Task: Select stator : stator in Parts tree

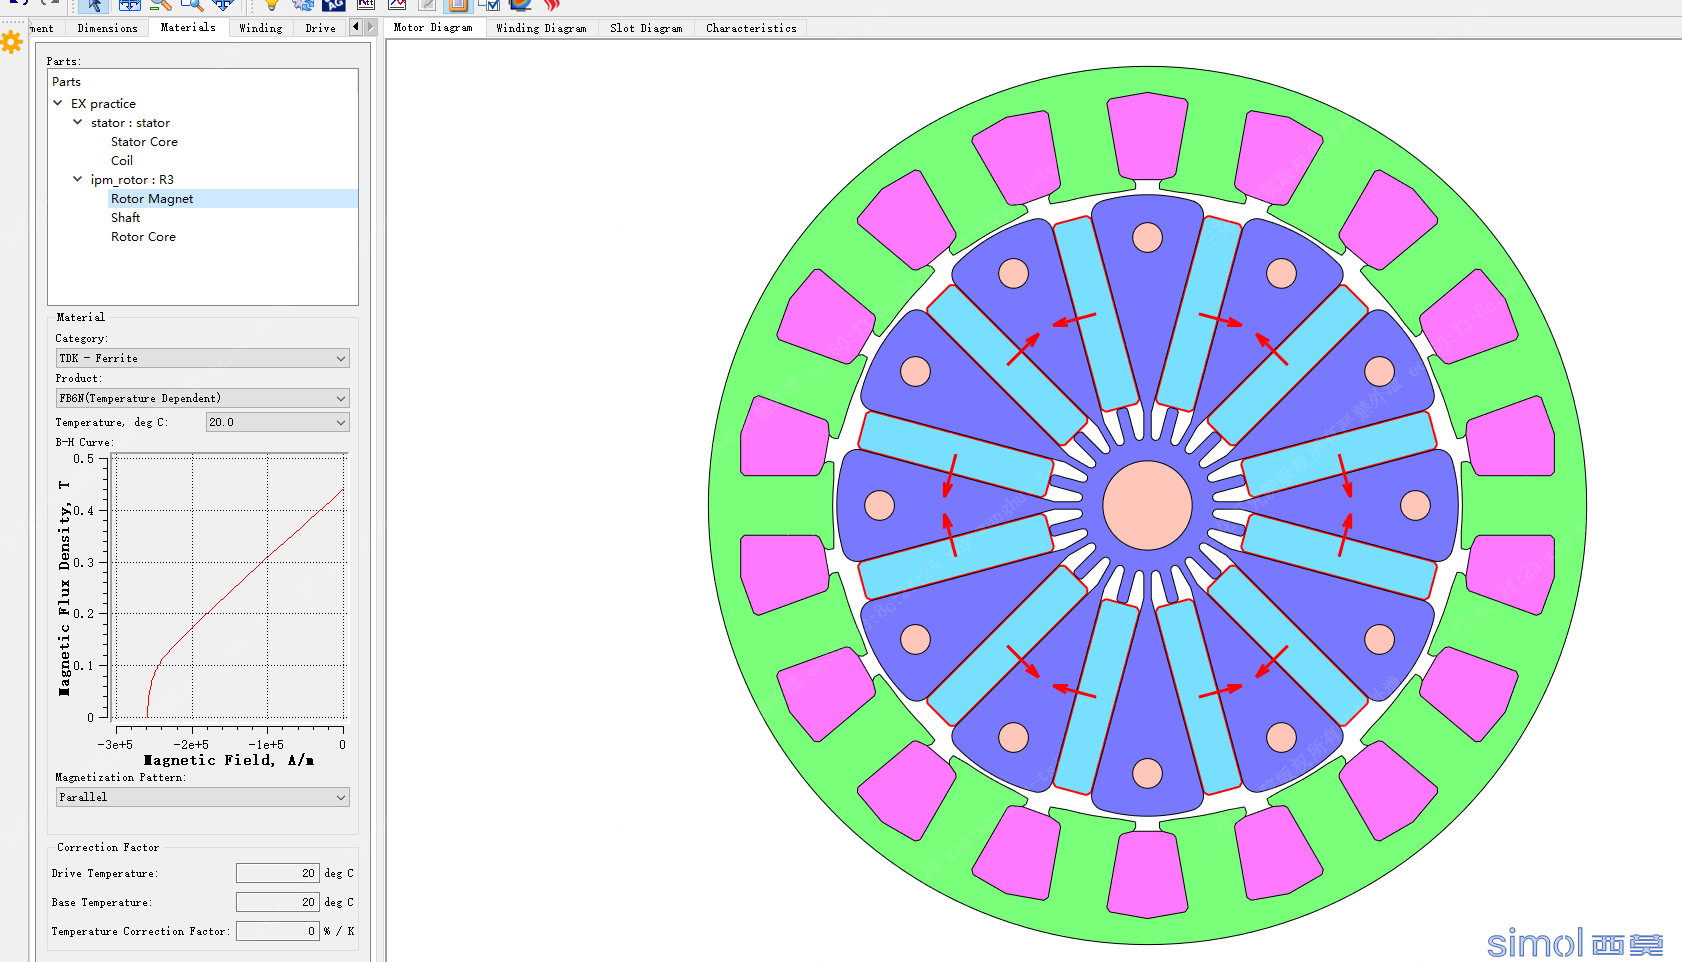Action: pyautogui.click(x=130, y=123)
